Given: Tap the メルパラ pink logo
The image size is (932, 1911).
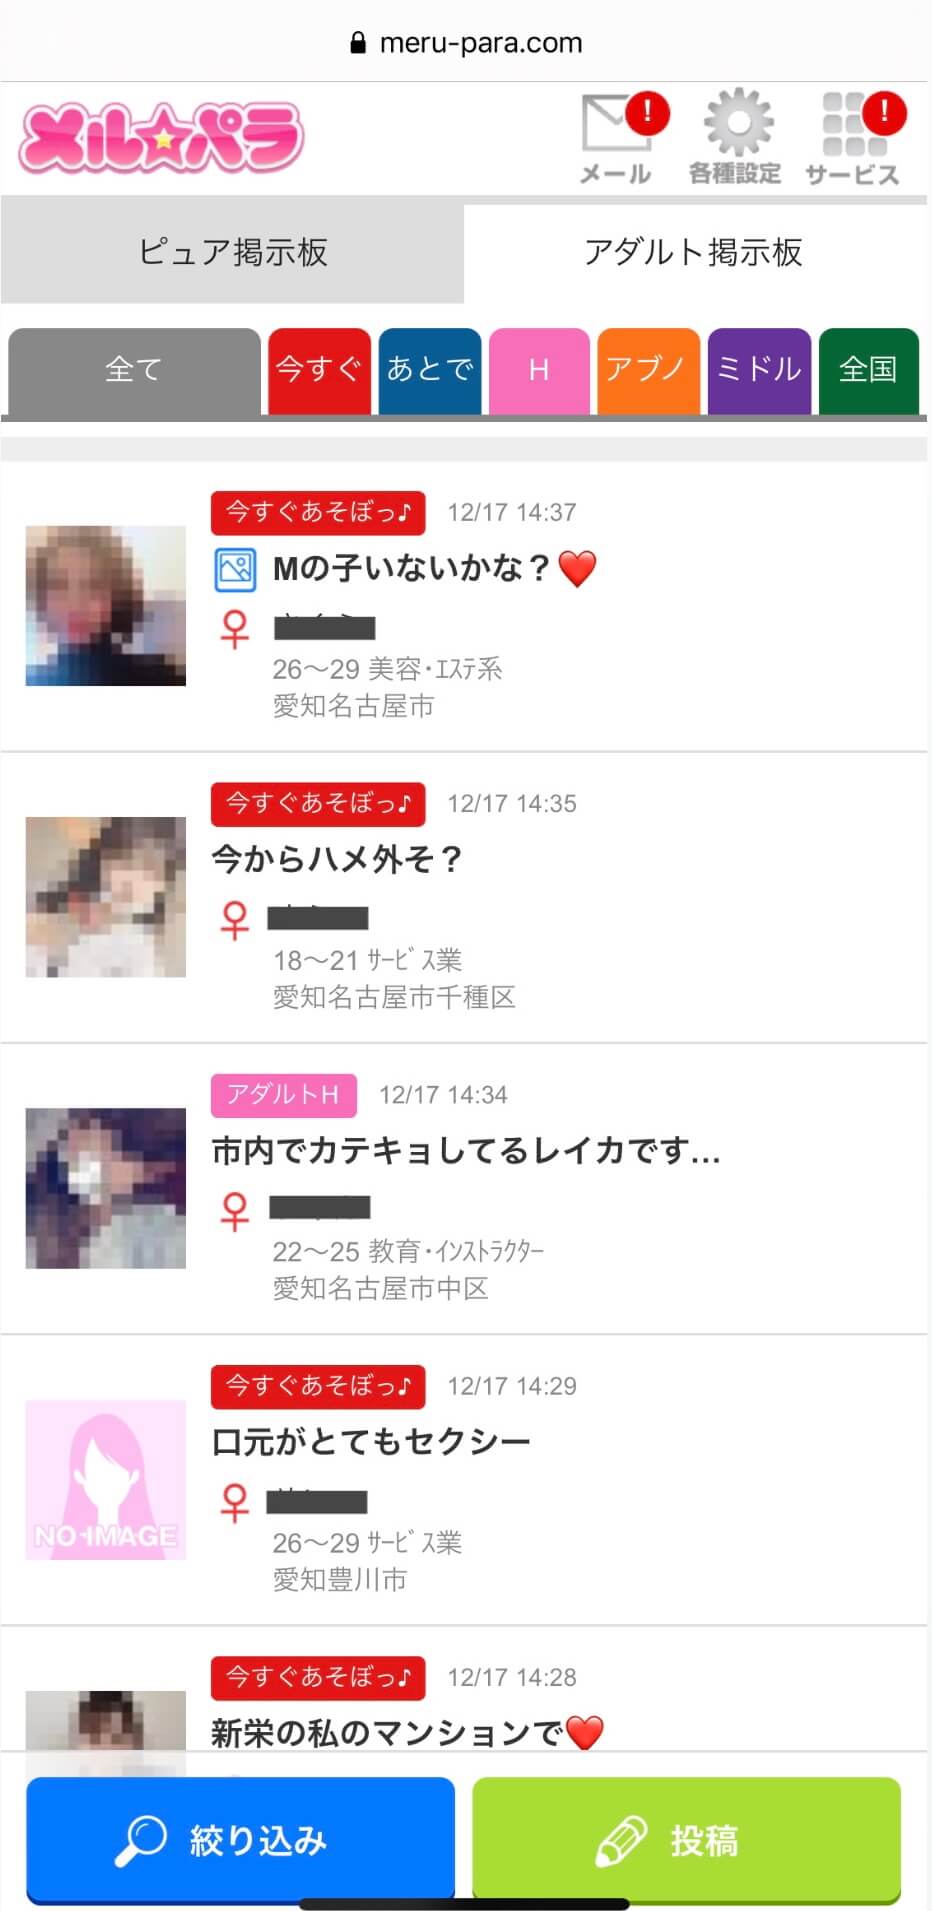Looking at the screenshot, I should 161,137.
